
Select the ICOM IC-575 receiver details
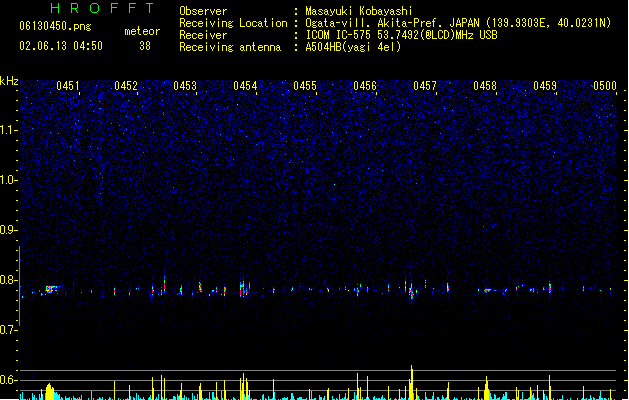point(401,35)
